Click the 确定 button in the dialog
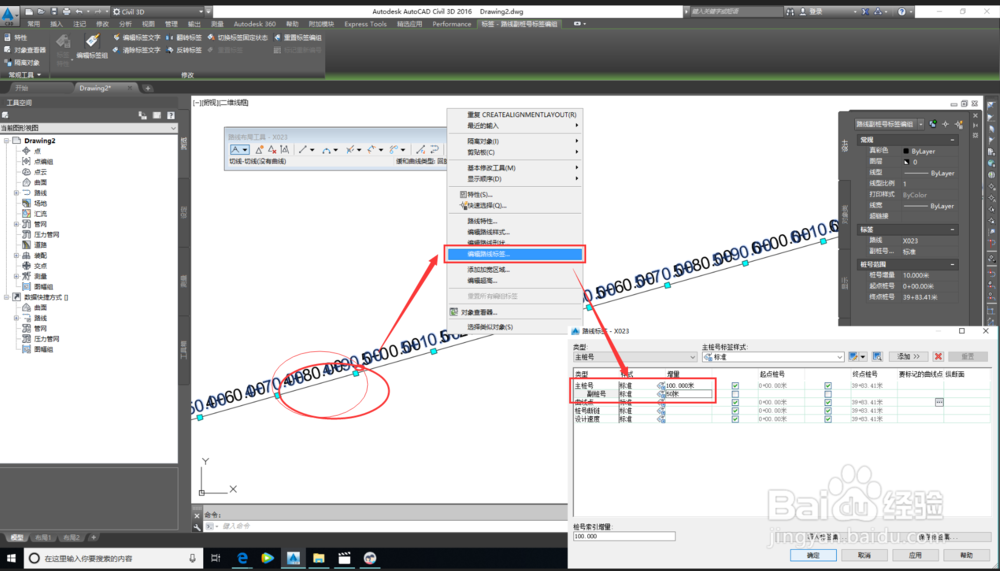This screenshot has height=571, width=1000. (813, 555)
